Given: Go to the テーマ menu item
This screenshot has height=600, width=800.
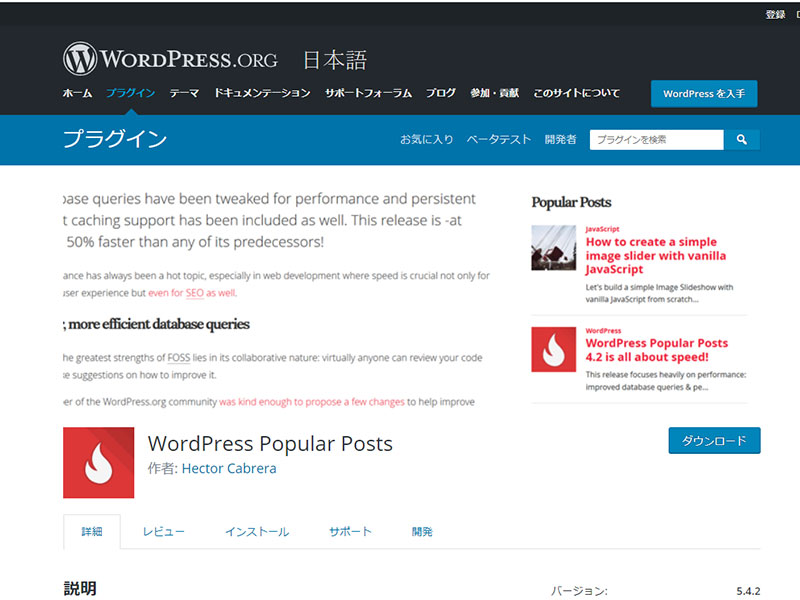Looking at the screenshot, I should point(184,93).
